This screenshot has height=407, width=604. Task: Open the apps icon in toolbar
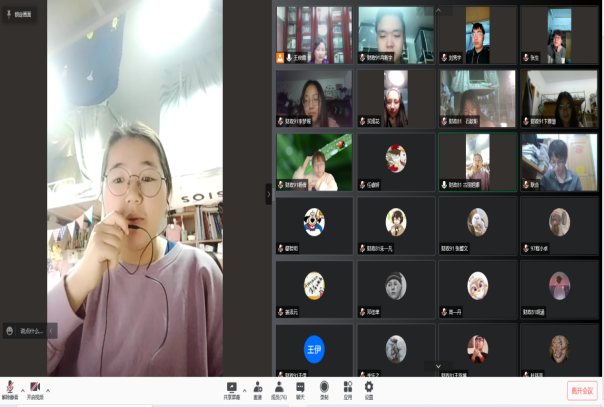coord(347,387)
